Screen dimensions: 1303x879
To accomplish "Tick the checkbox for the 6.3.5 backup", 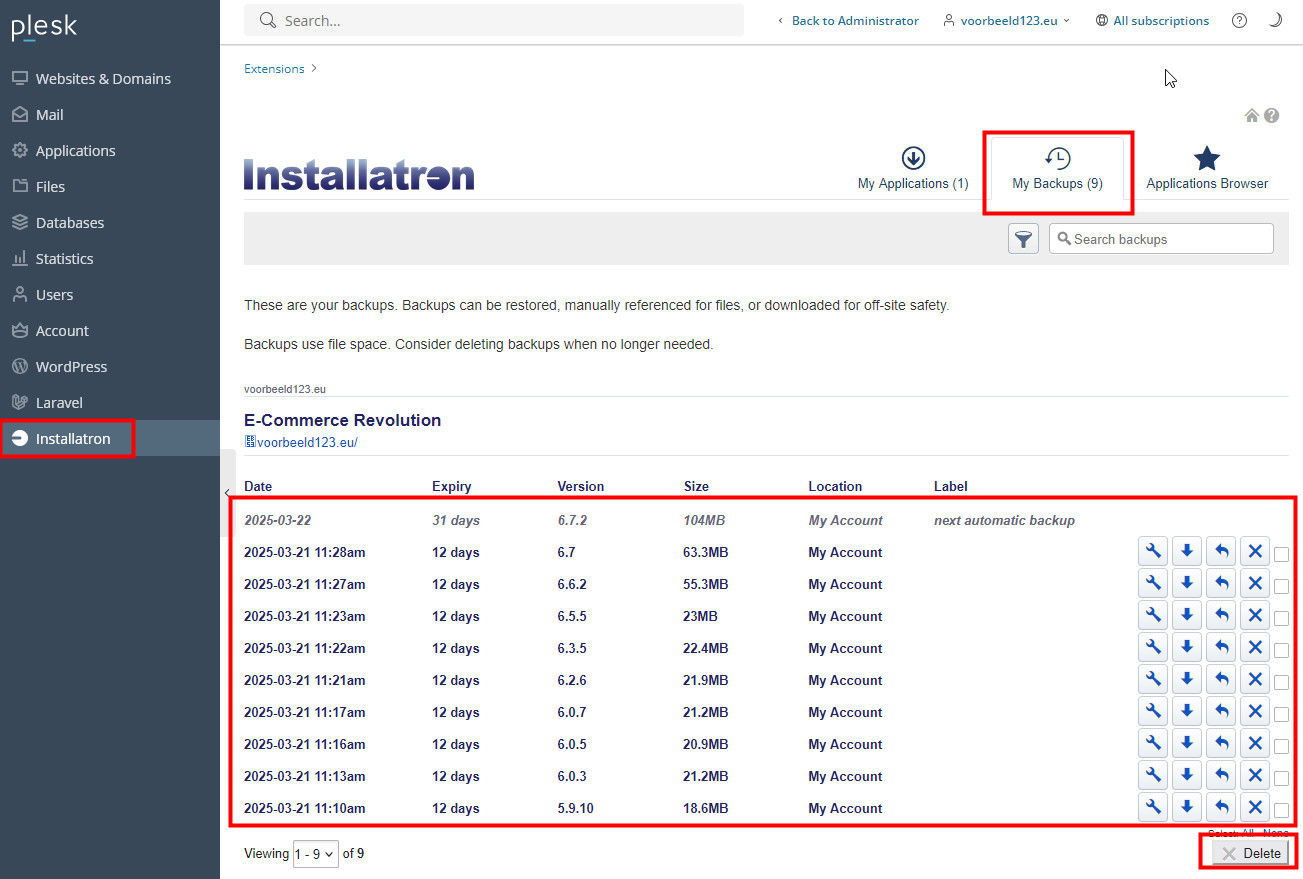I will click(1282, 651).
